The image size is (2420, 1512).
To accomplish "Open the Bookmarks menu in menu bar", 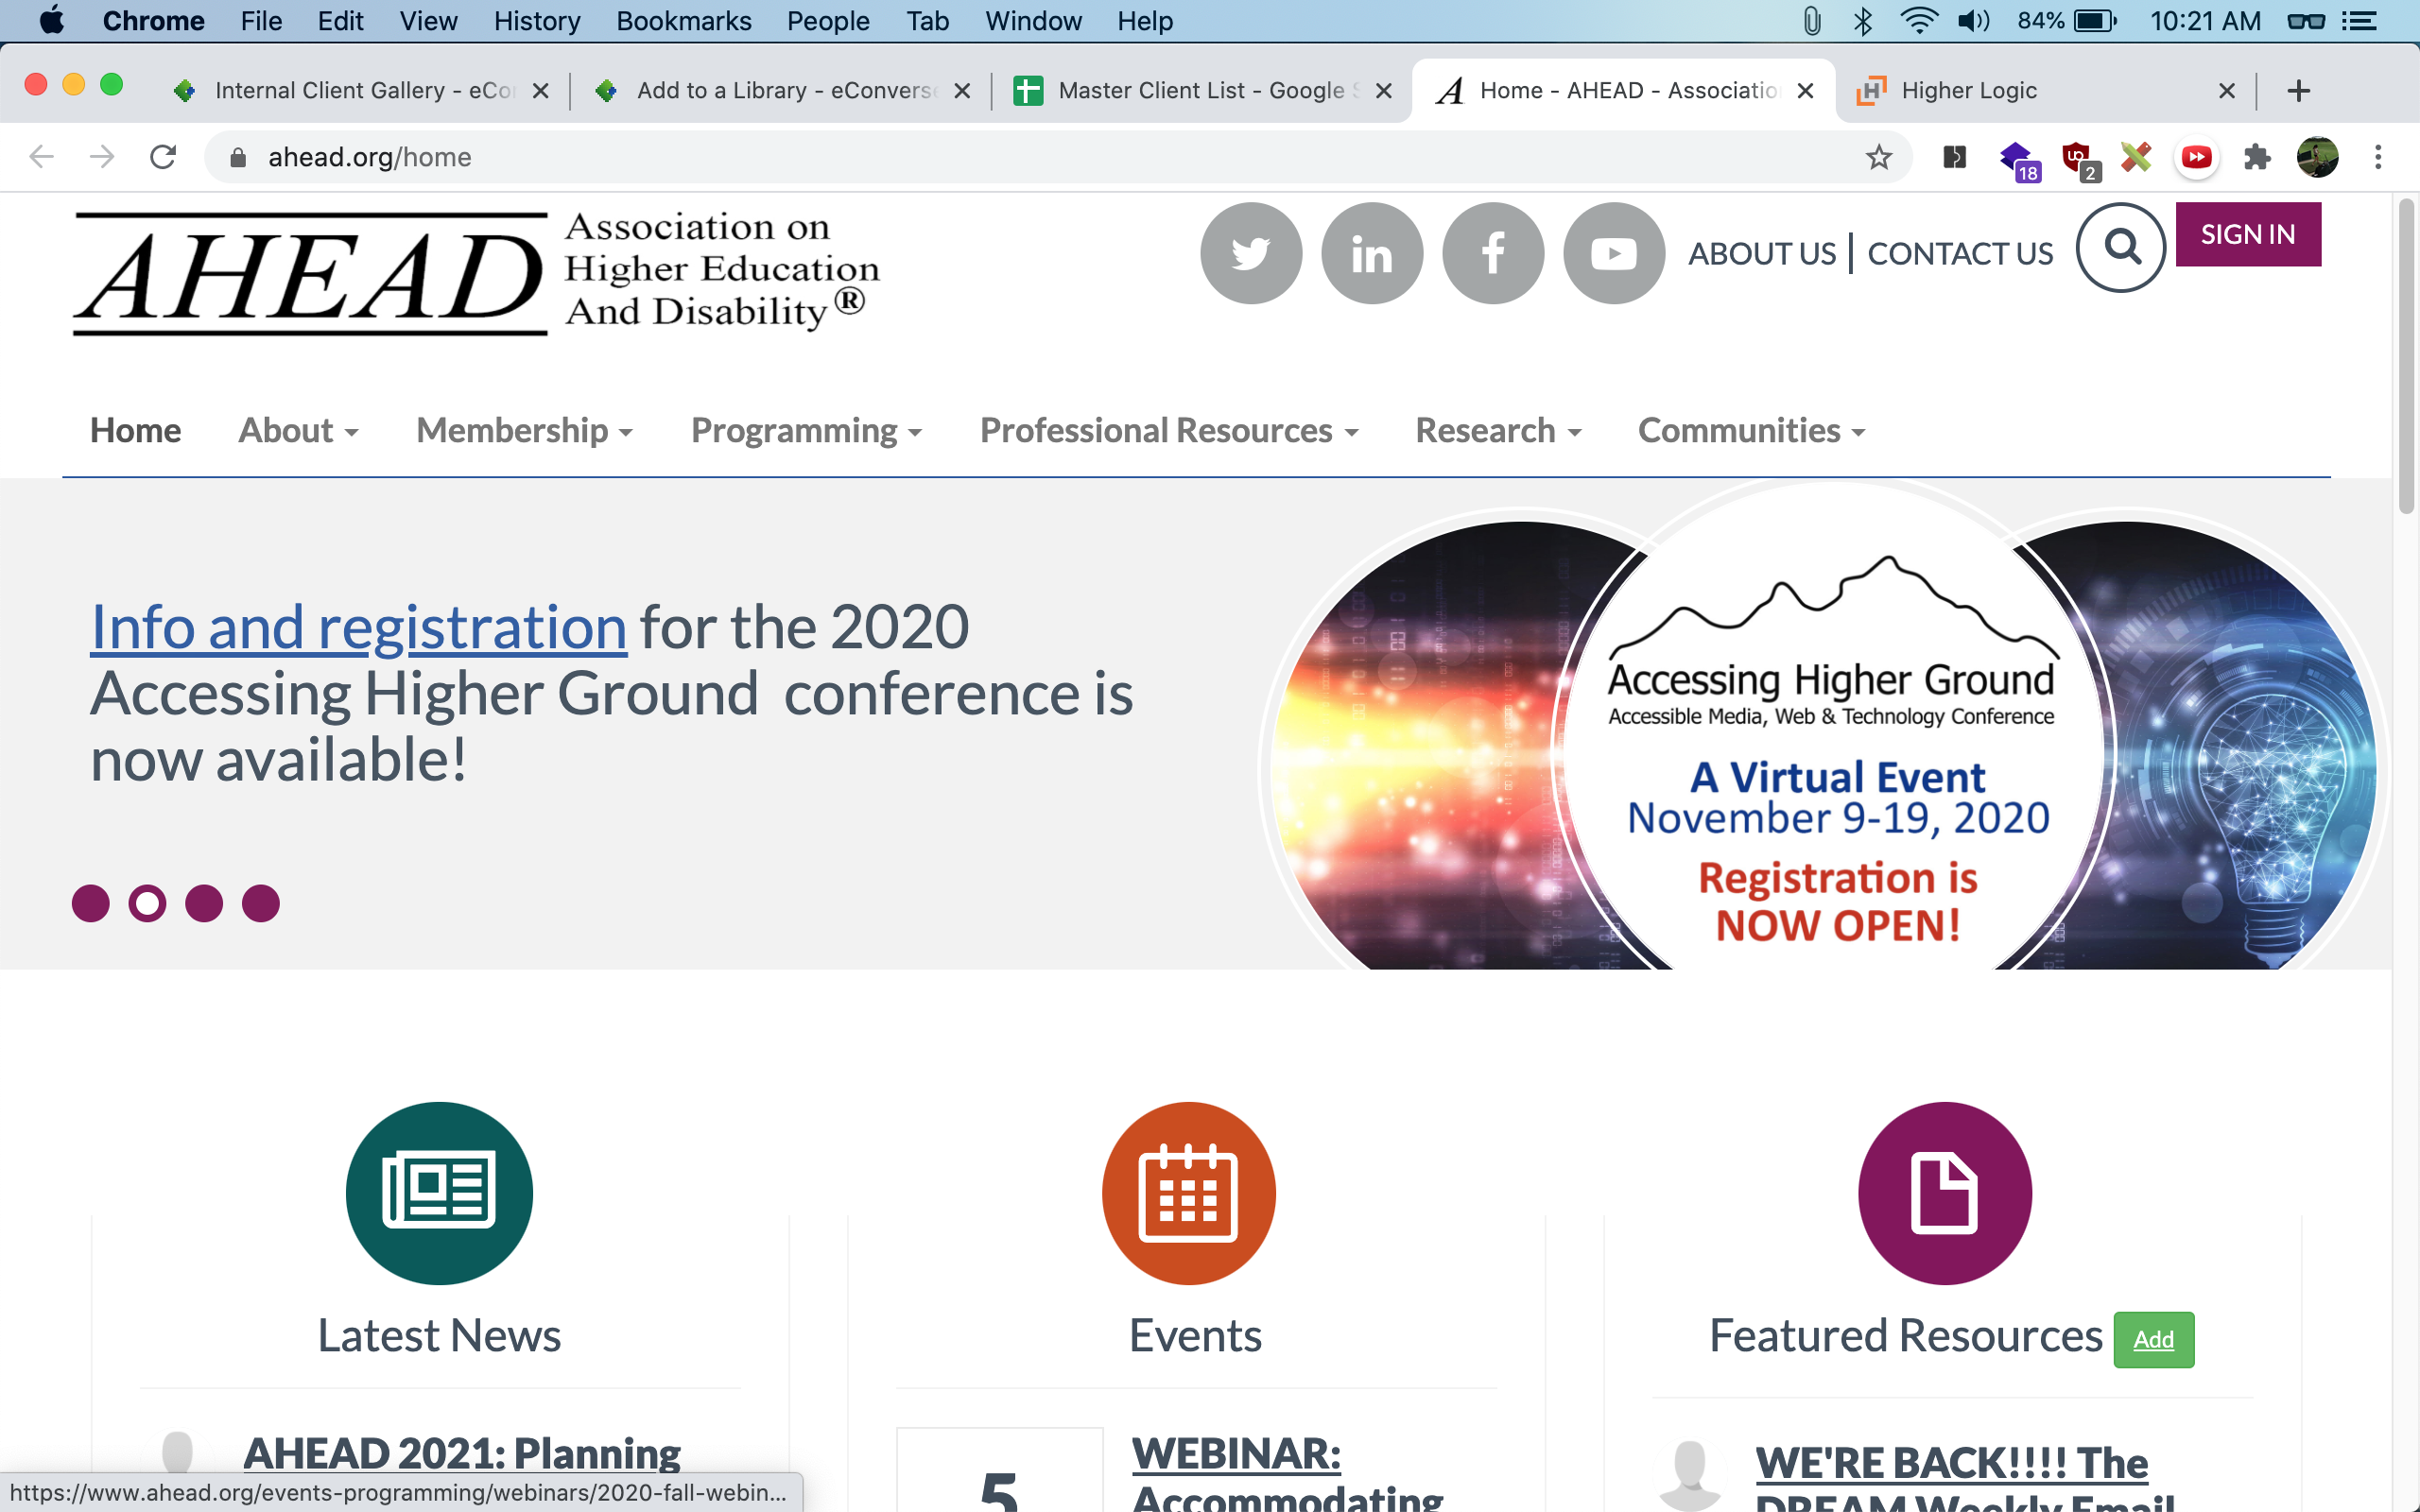I will 683,21.
